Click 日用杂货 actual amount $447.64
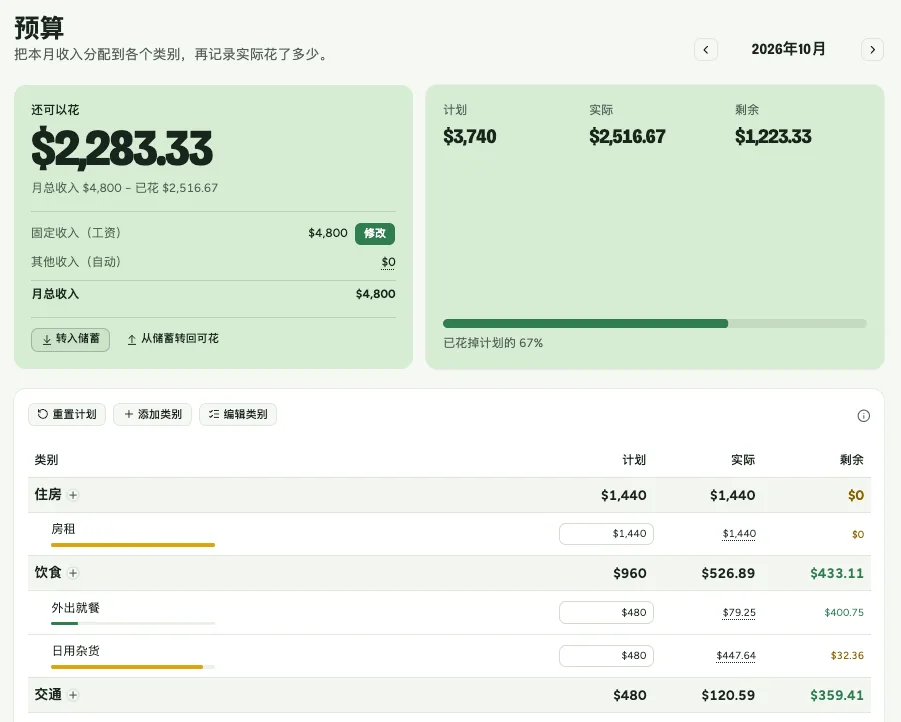901x722 pixels. [736, 656]
